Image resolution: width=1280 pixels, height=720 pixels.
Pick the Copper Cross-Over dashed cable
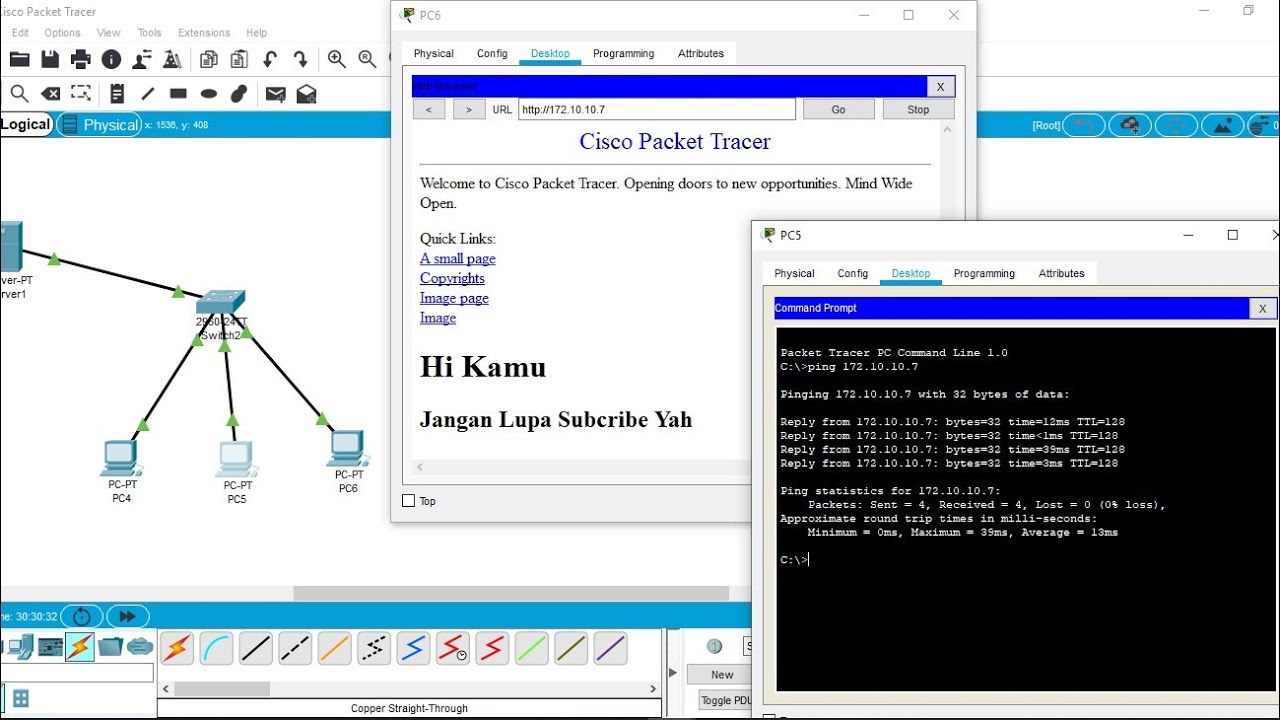[x=295, y=649]
